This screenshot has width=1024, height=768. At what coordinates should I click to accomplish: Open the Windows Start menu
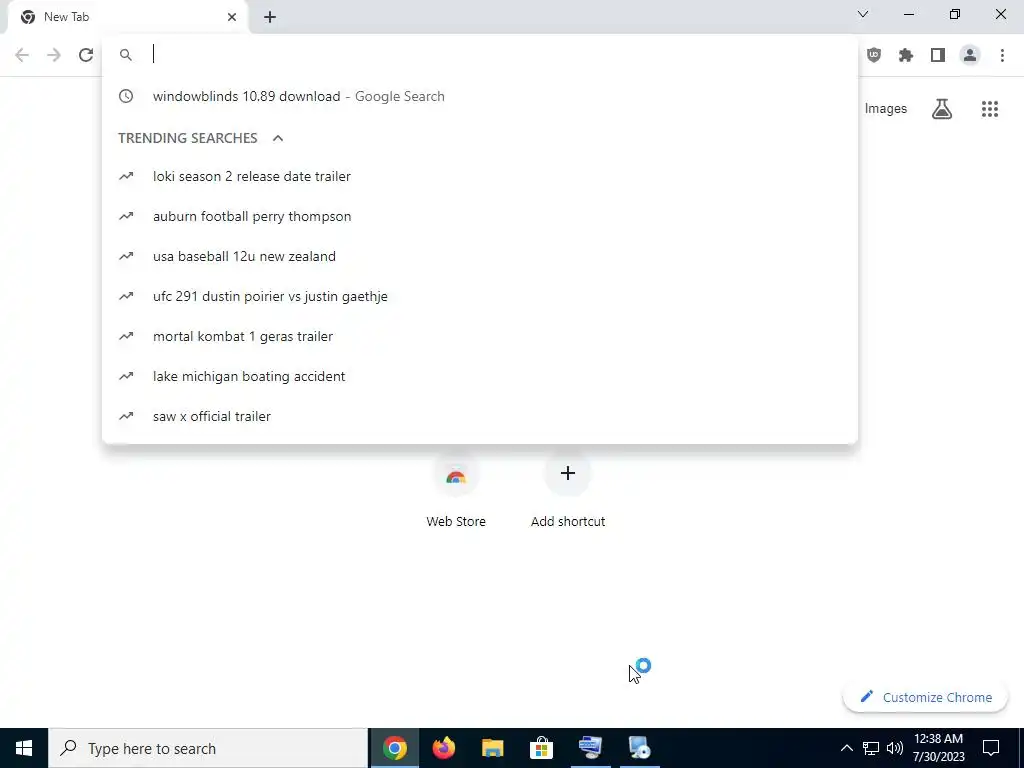24,748
